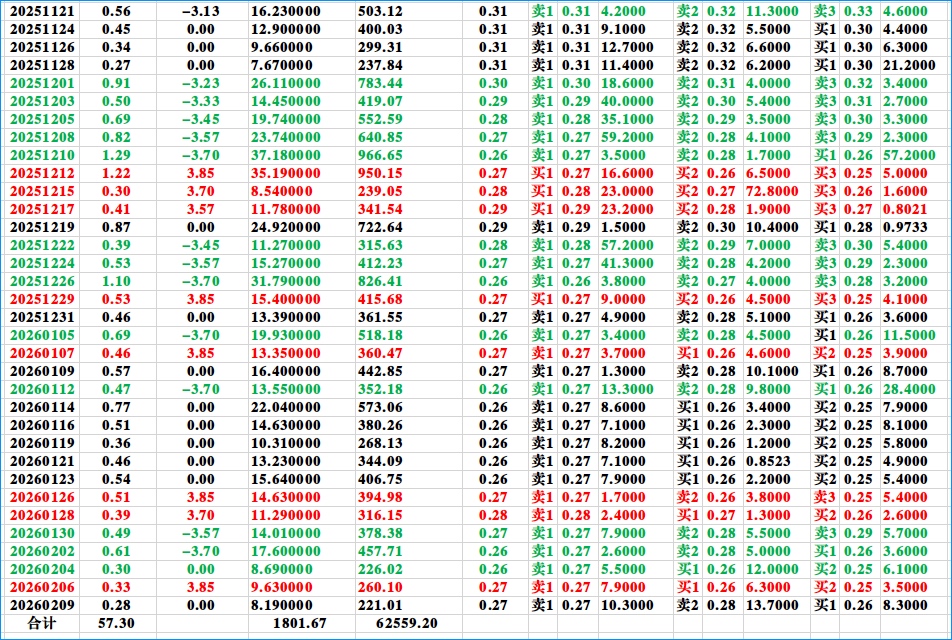Select the red date cell 20260107
Viewport: 952px width, 640px height.
coord(42,353)
